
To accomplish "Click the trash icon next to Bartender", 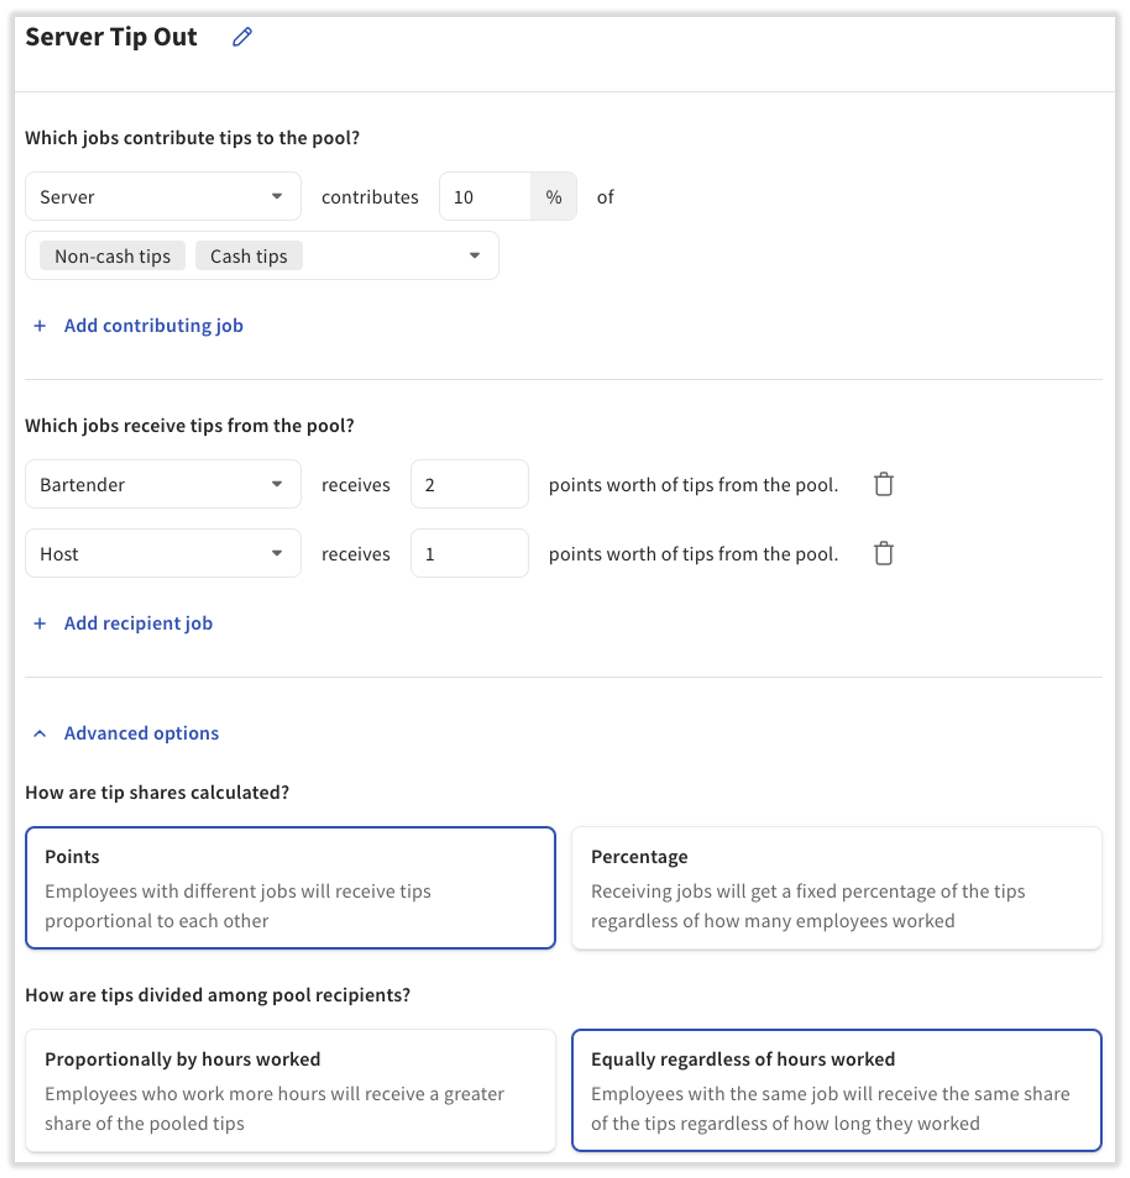I will point(883,484).
